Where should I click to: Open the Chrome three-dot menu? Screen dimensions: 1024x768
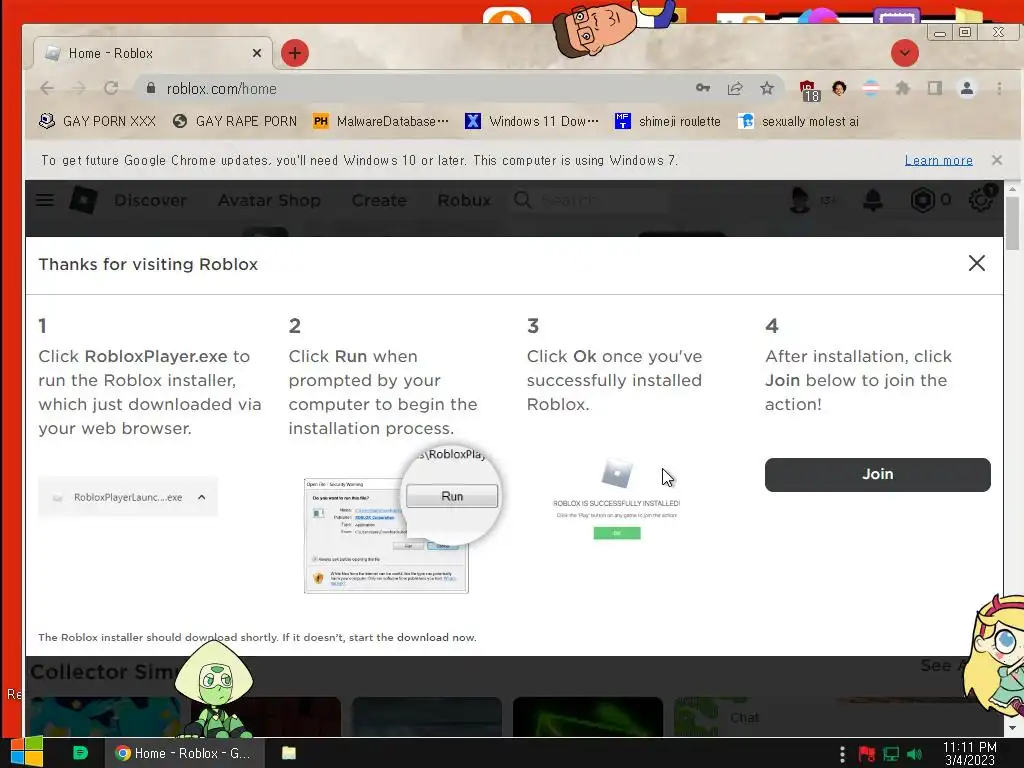(x=999, y=88)
